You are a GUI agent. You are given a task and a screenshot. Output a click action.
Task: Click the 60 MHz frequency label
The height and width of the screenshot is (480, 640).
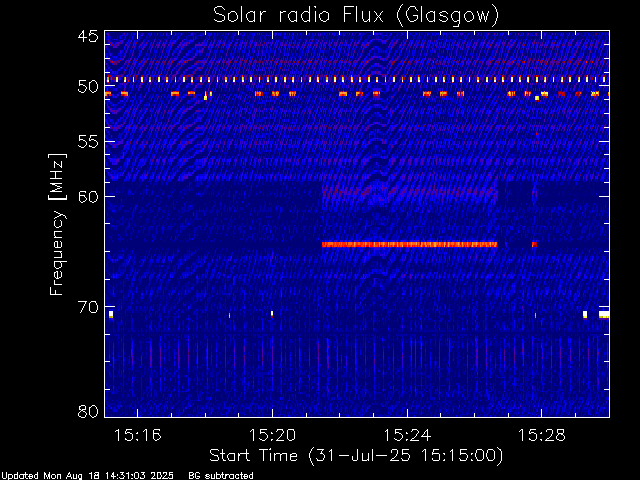88,197
